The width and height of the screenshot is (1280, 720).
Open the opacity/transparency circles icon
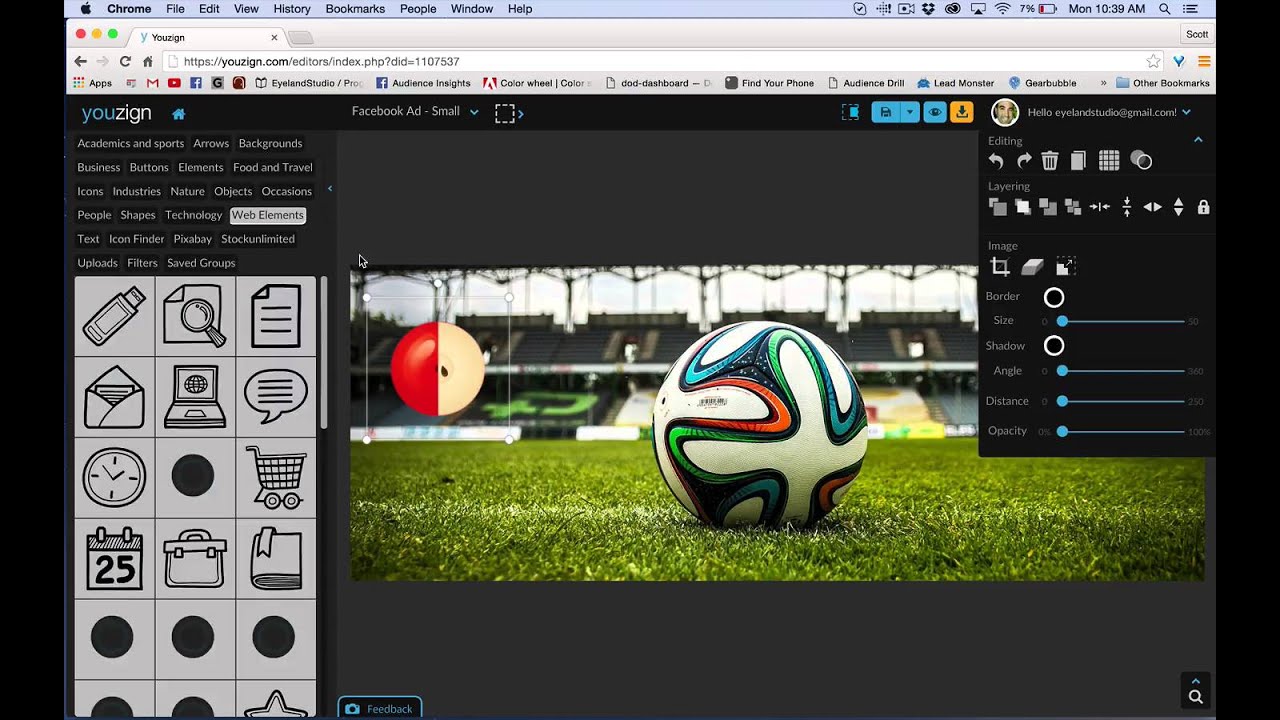[x=1141, y=161]
